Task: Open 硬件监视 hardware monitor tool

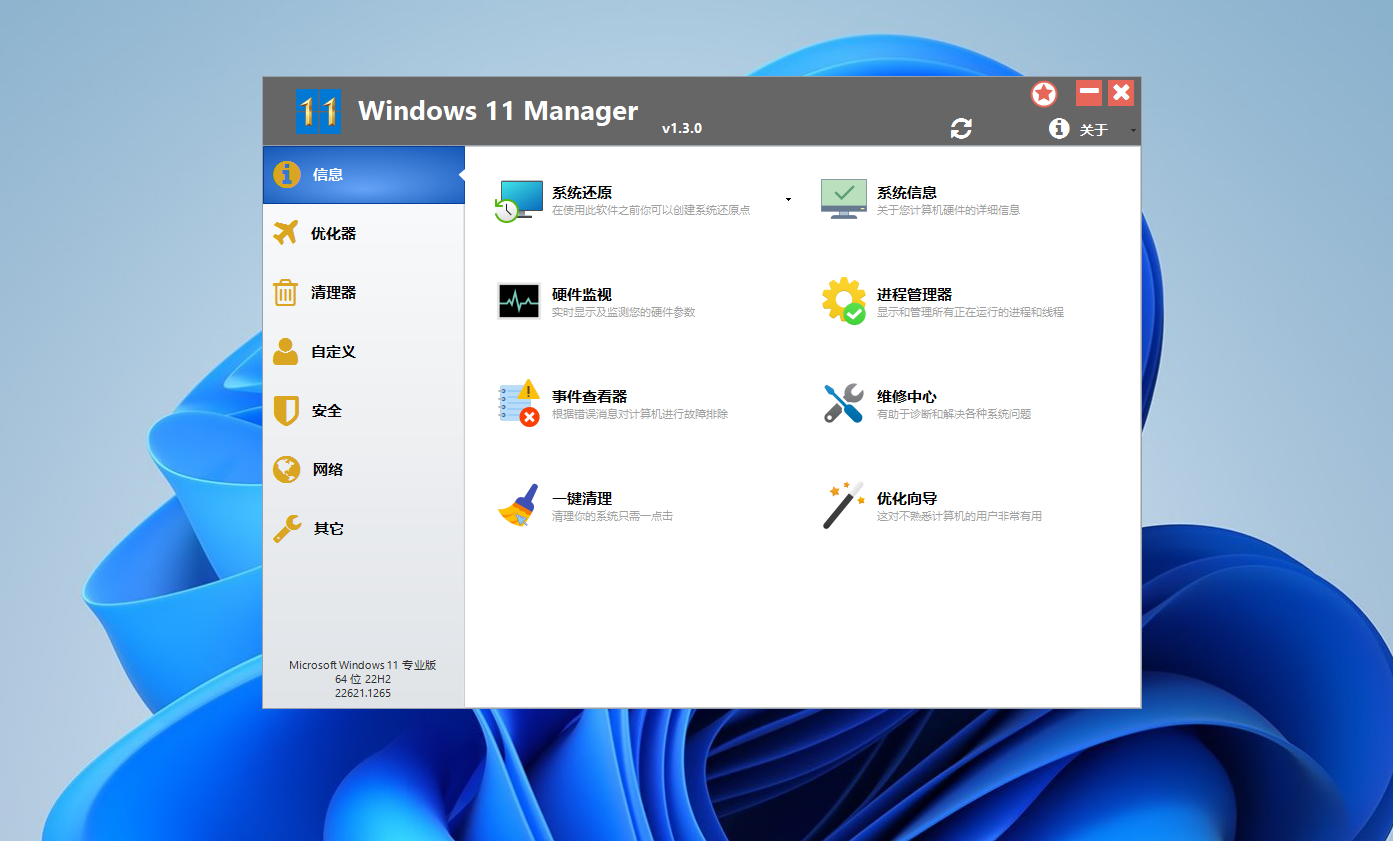Action: [x=595, y=303]
